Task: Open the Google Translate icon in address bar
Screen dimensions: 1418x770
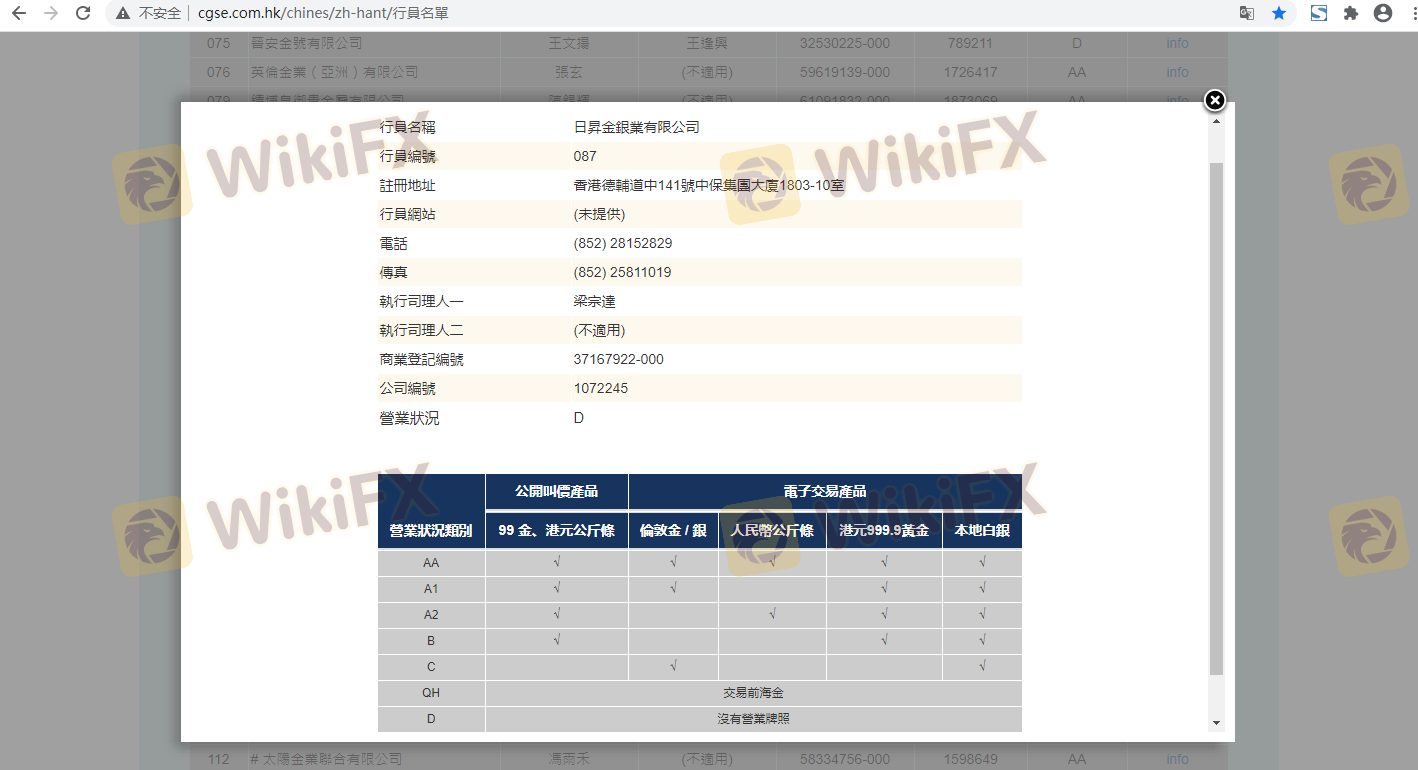Action: pyautogui.click(x=1246, y=14)
